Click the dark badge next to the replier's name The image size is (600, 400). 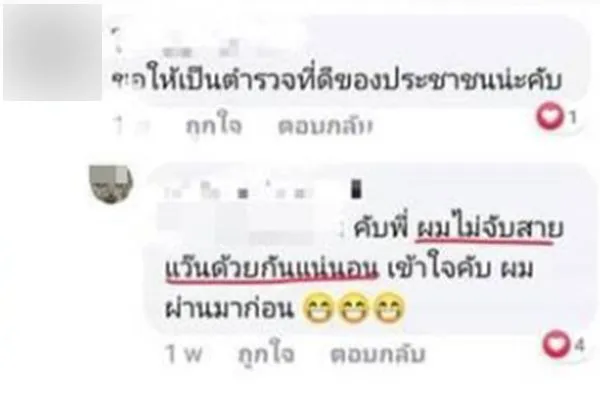click(356, 189)
